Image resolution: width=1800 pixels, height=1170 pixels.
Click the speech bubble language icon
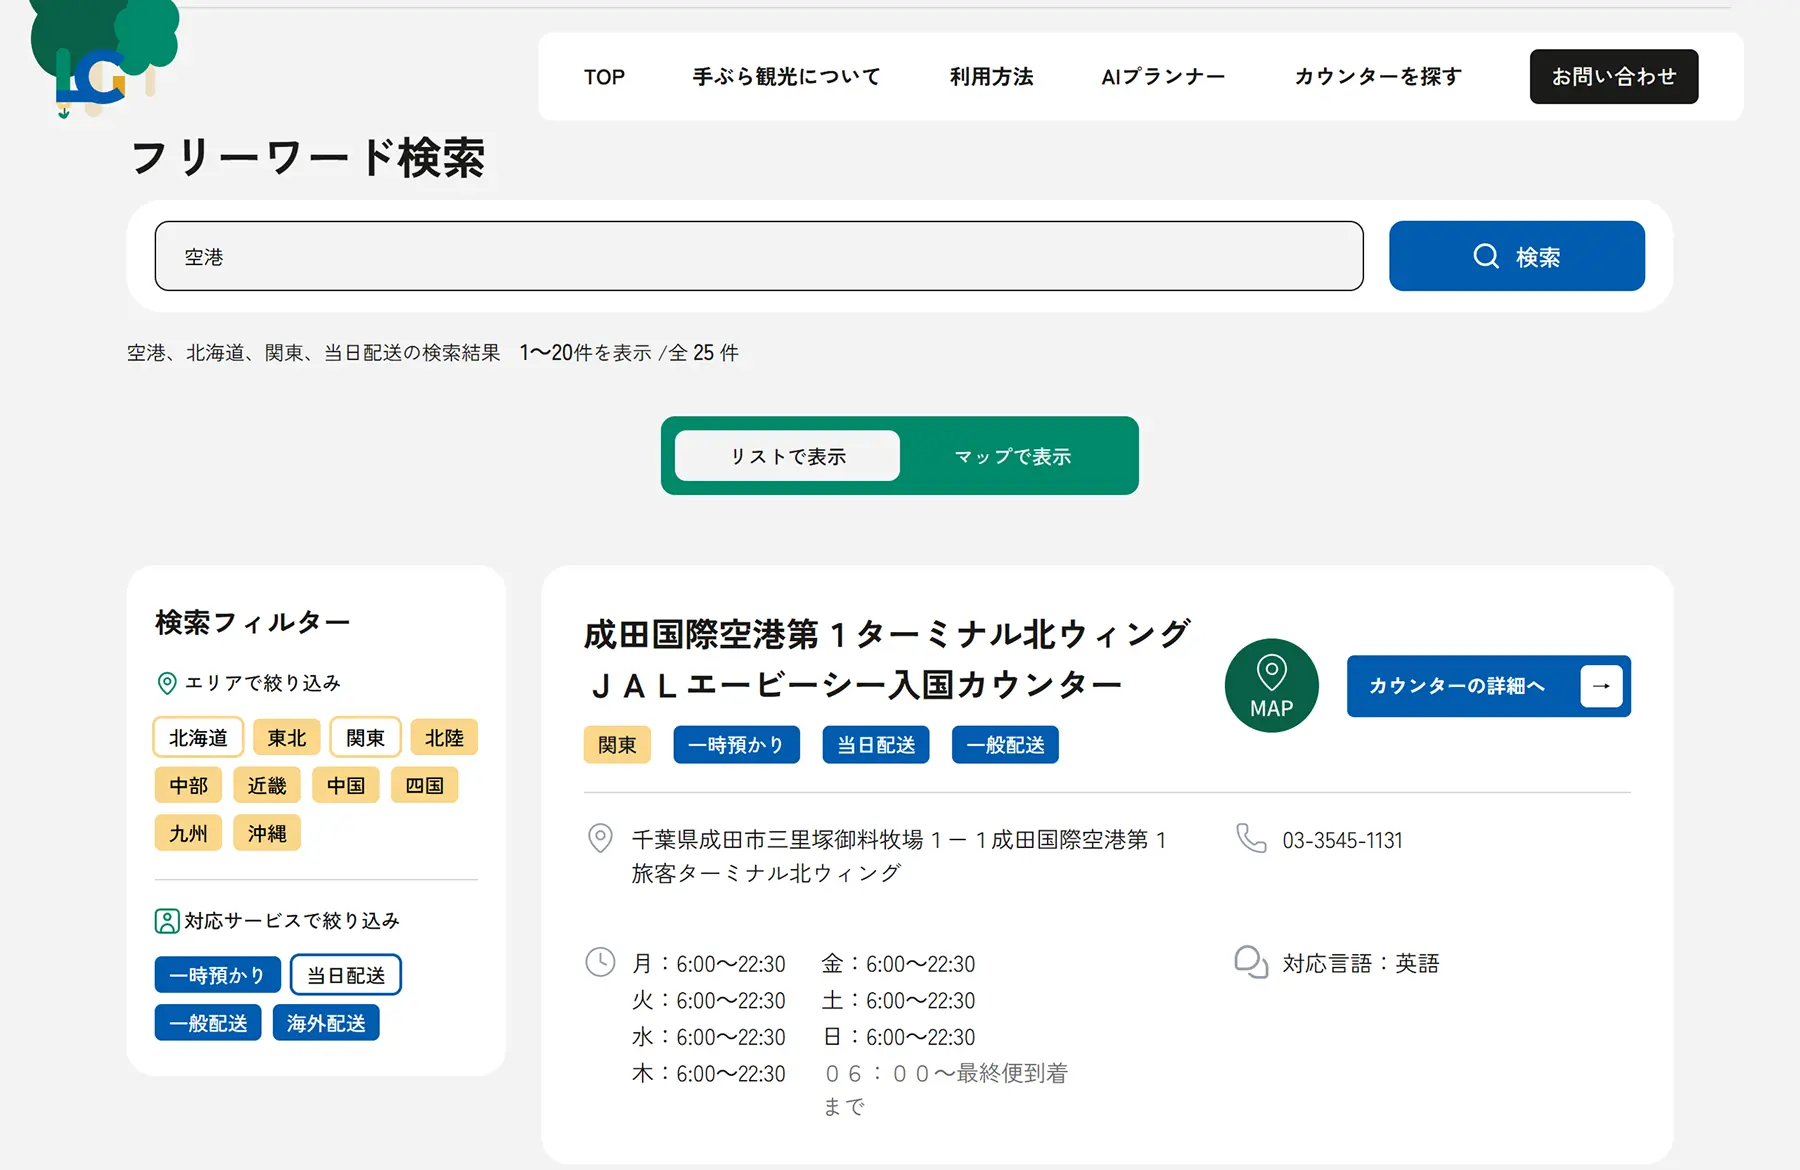1251,962
